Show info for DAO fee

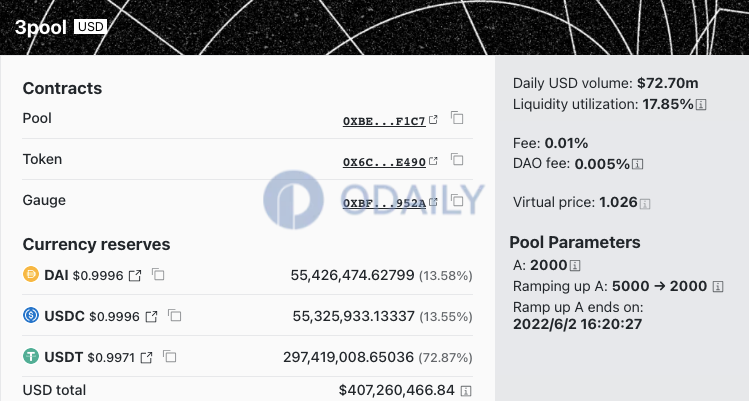(637, 164)
